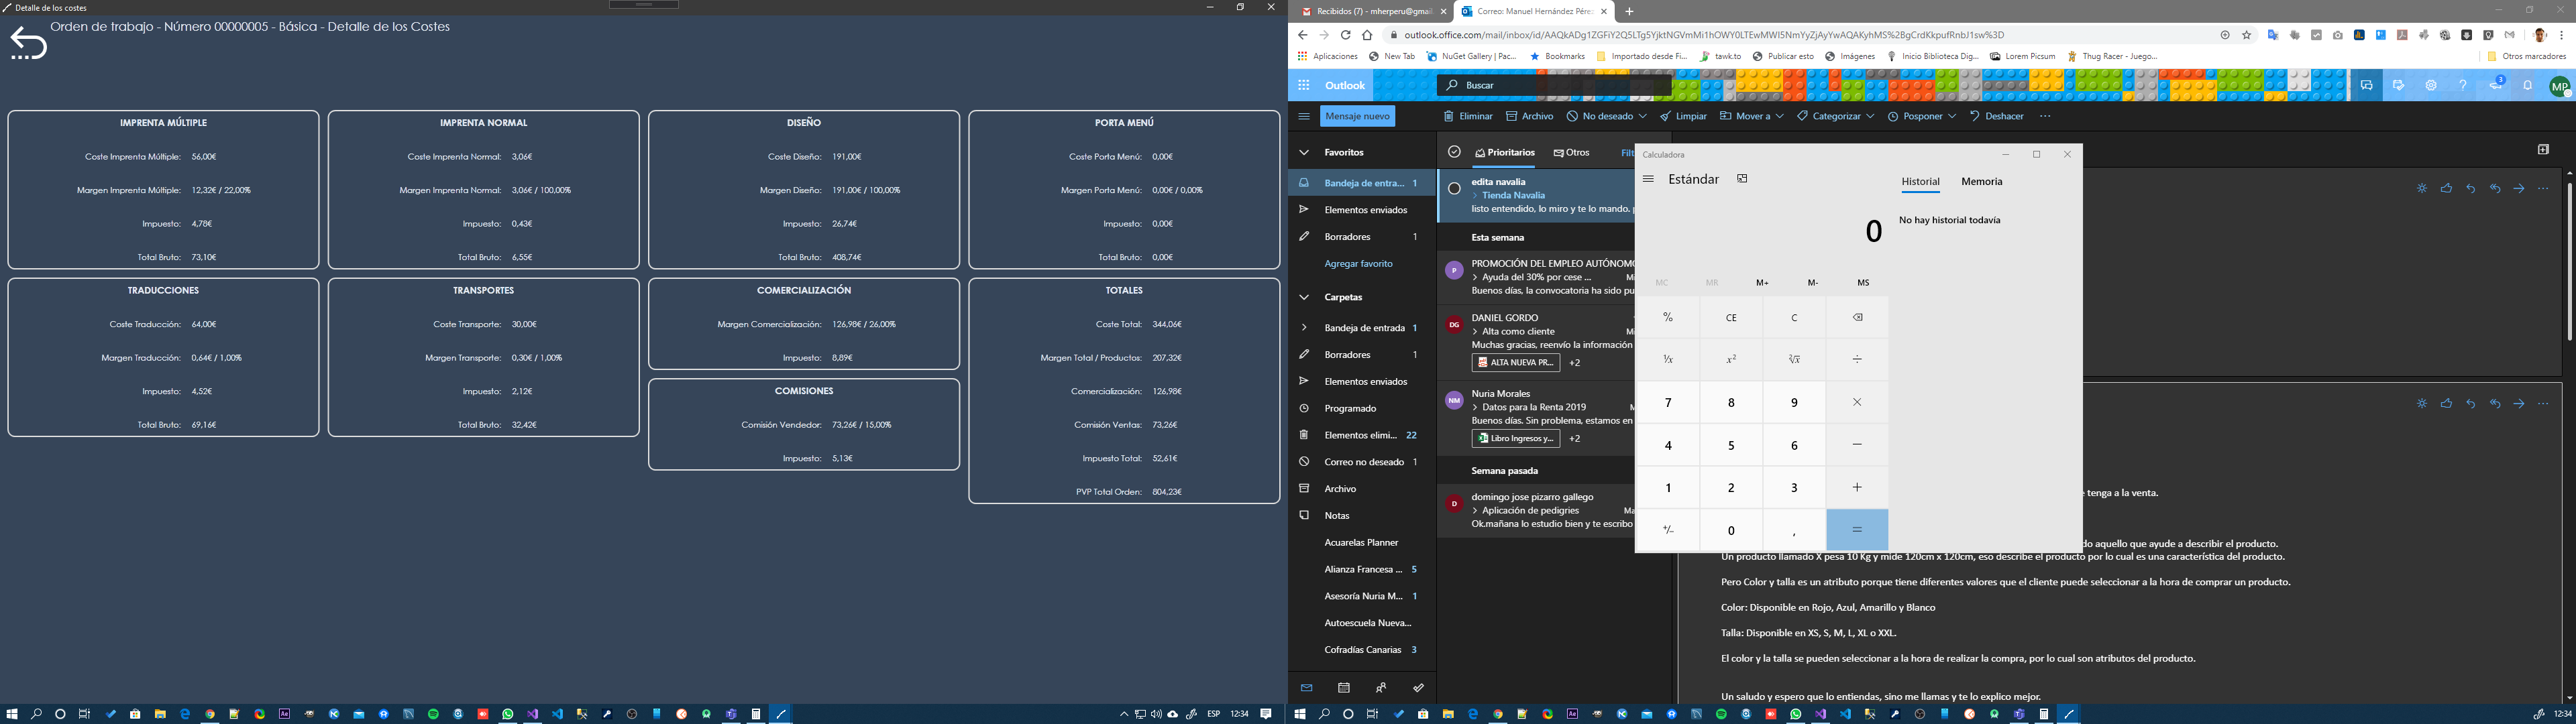This screenshot has width=2576, height=724.
Task: Click the back arrow in Detalle de Costes
Action: tap(28, 44)
